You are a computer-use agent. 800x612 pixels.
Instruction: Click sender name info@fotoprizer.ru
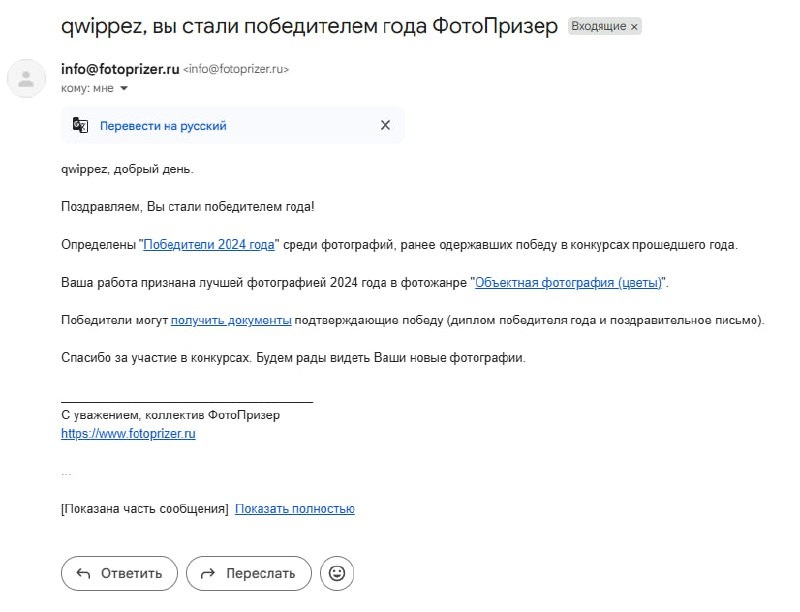click(120, 69)
